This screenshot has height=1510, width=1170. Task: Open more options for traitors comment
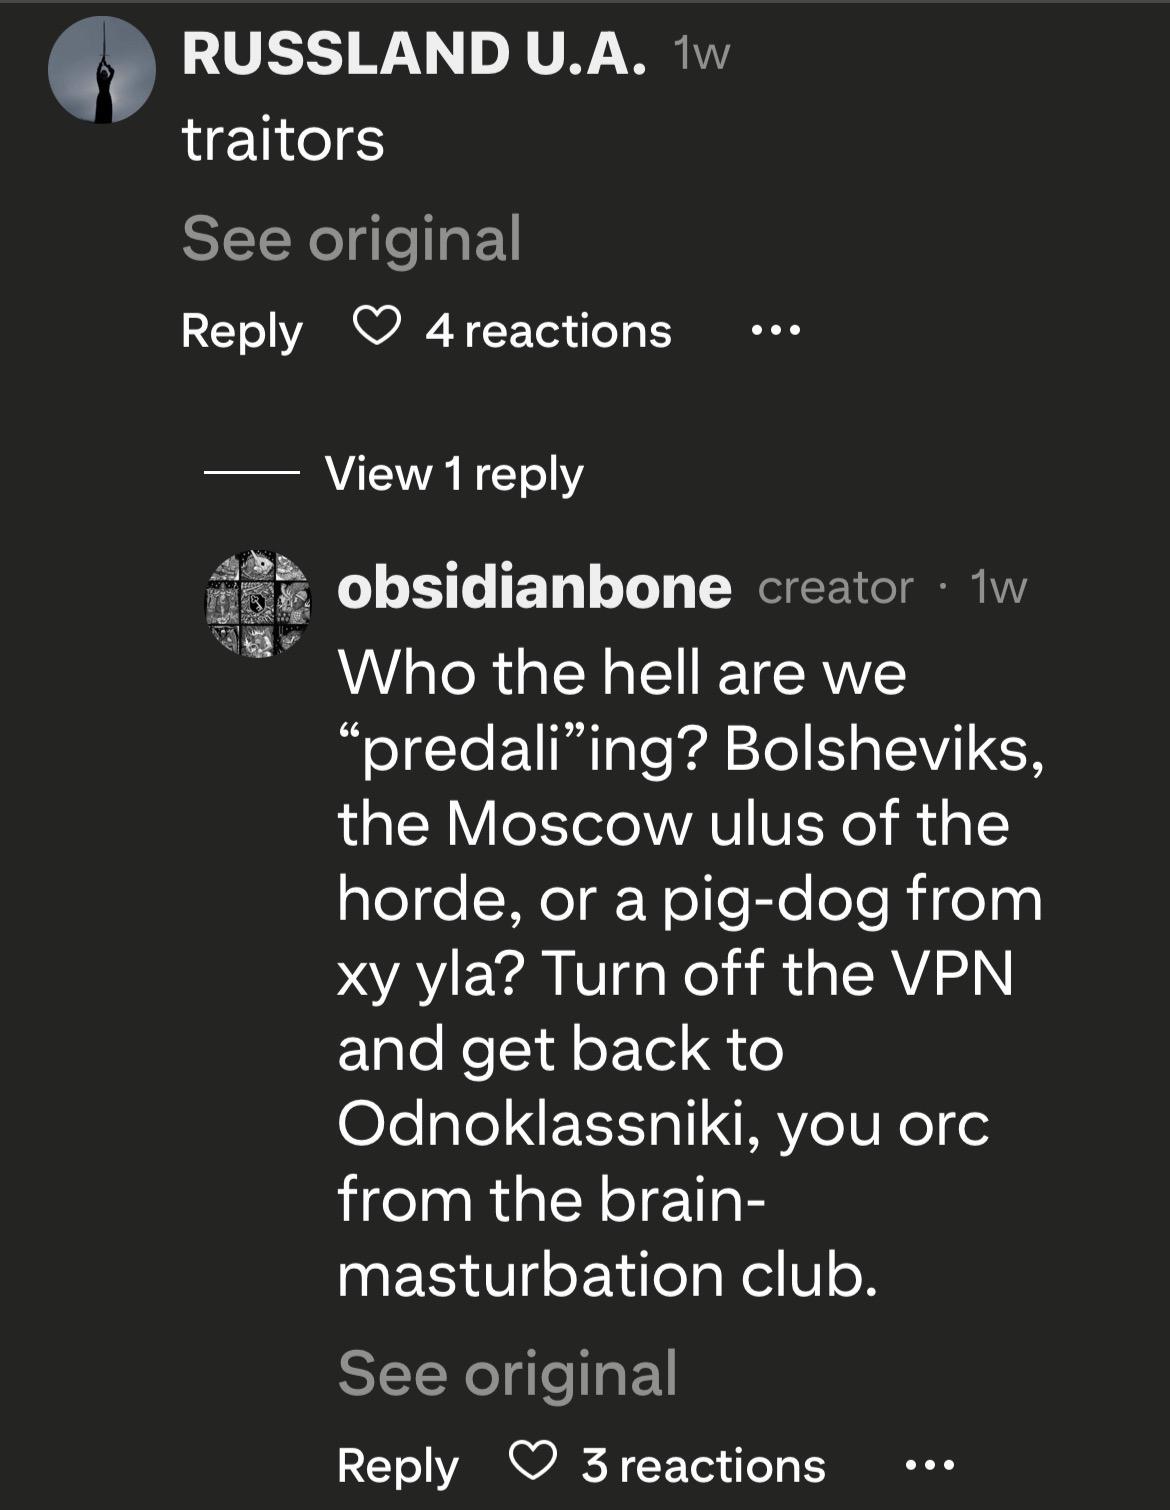(776, 330)
